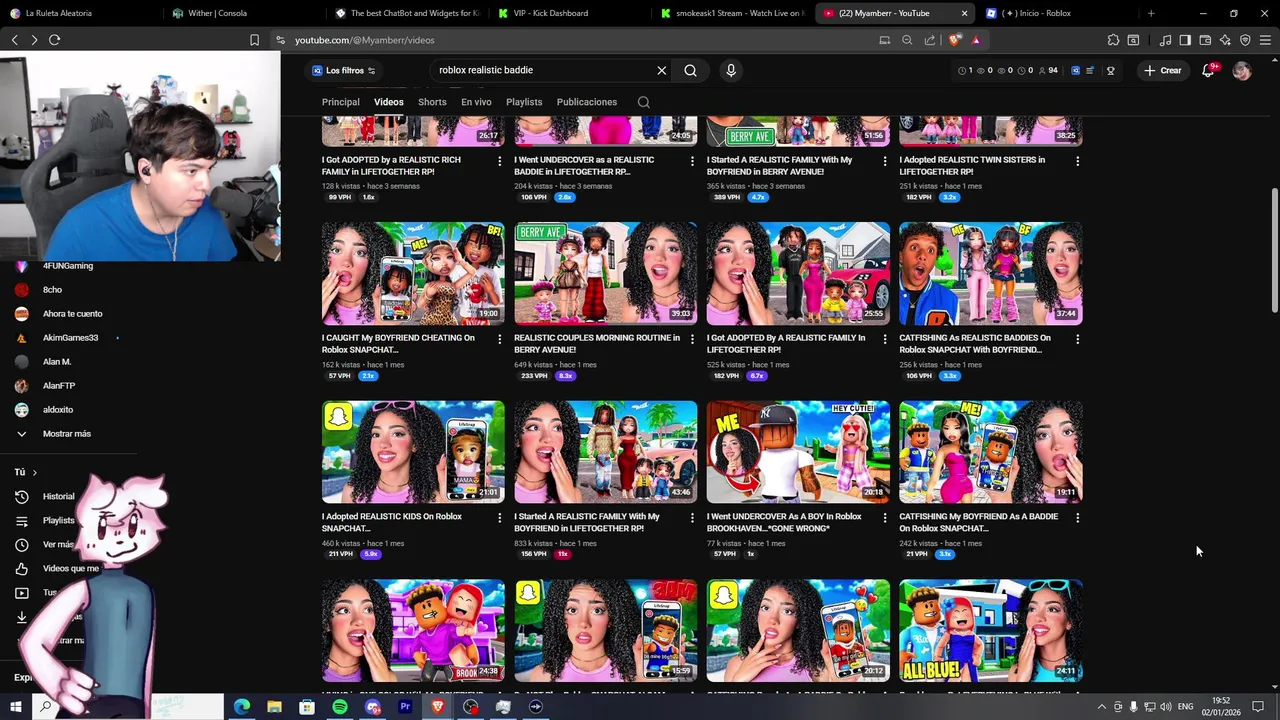Expand the Tú section chevron
Image resolution: width=1280 pixels, height=720 pixels.
[x=34, y=472]
